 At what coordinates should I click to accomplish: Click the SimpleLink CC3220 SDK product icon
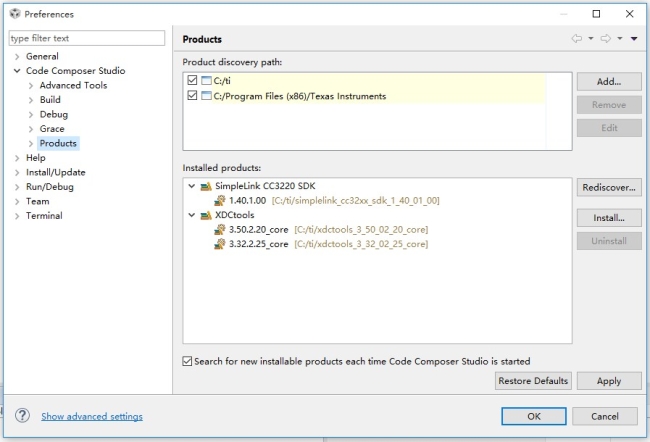click(205, 186)
